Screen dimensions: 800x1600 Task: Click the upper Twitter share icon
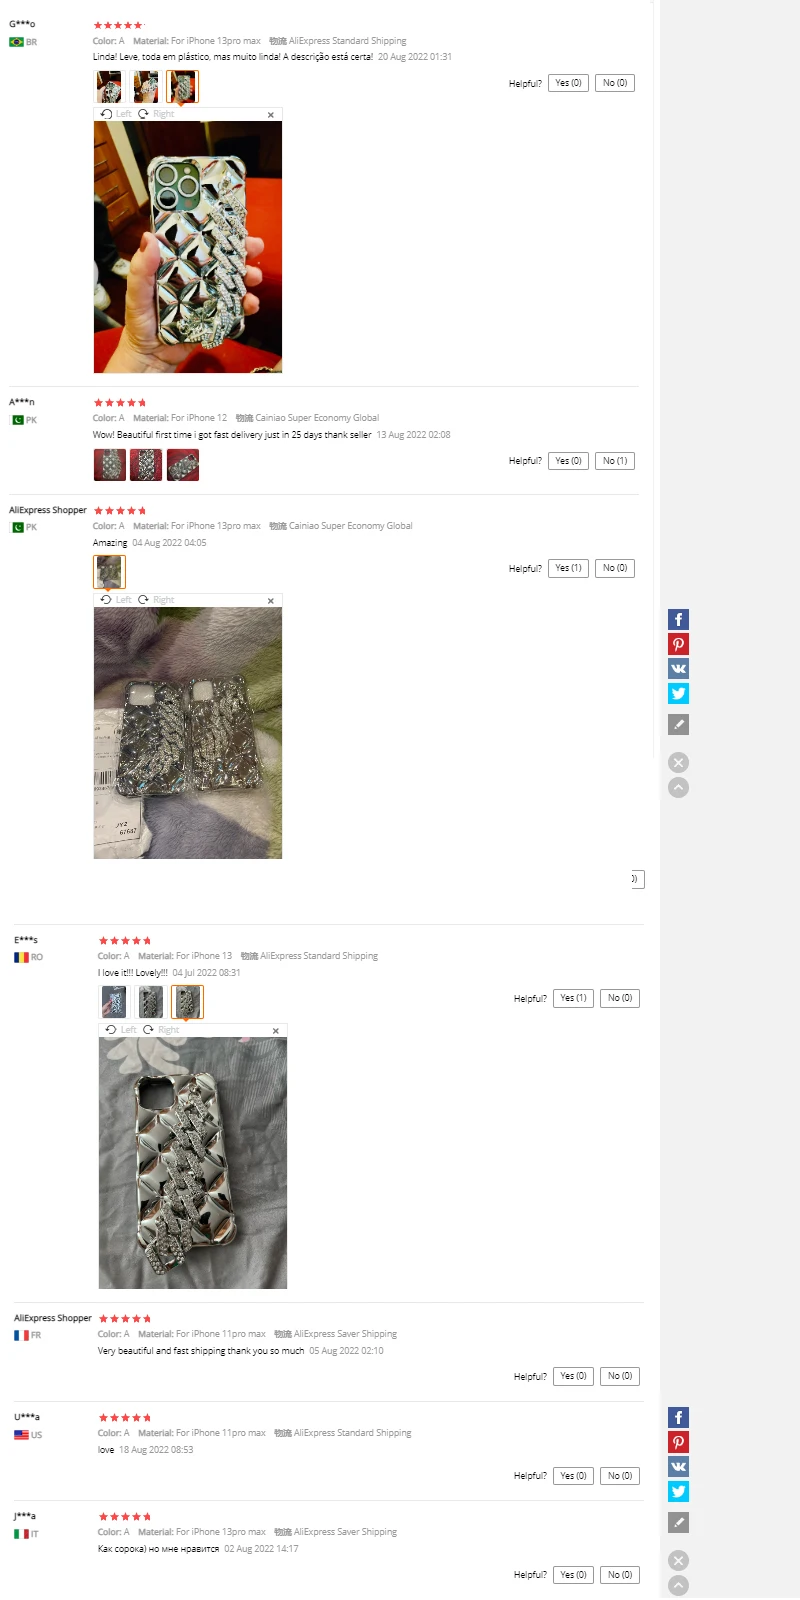pos(678,693)
